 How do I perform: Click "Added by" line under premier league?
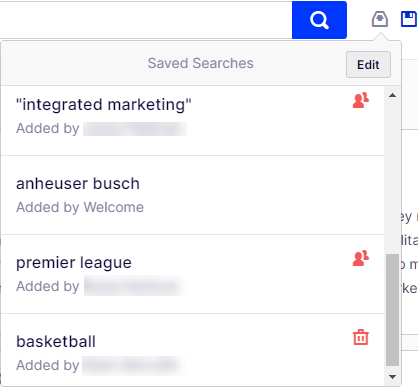click(x=99, y=286)
